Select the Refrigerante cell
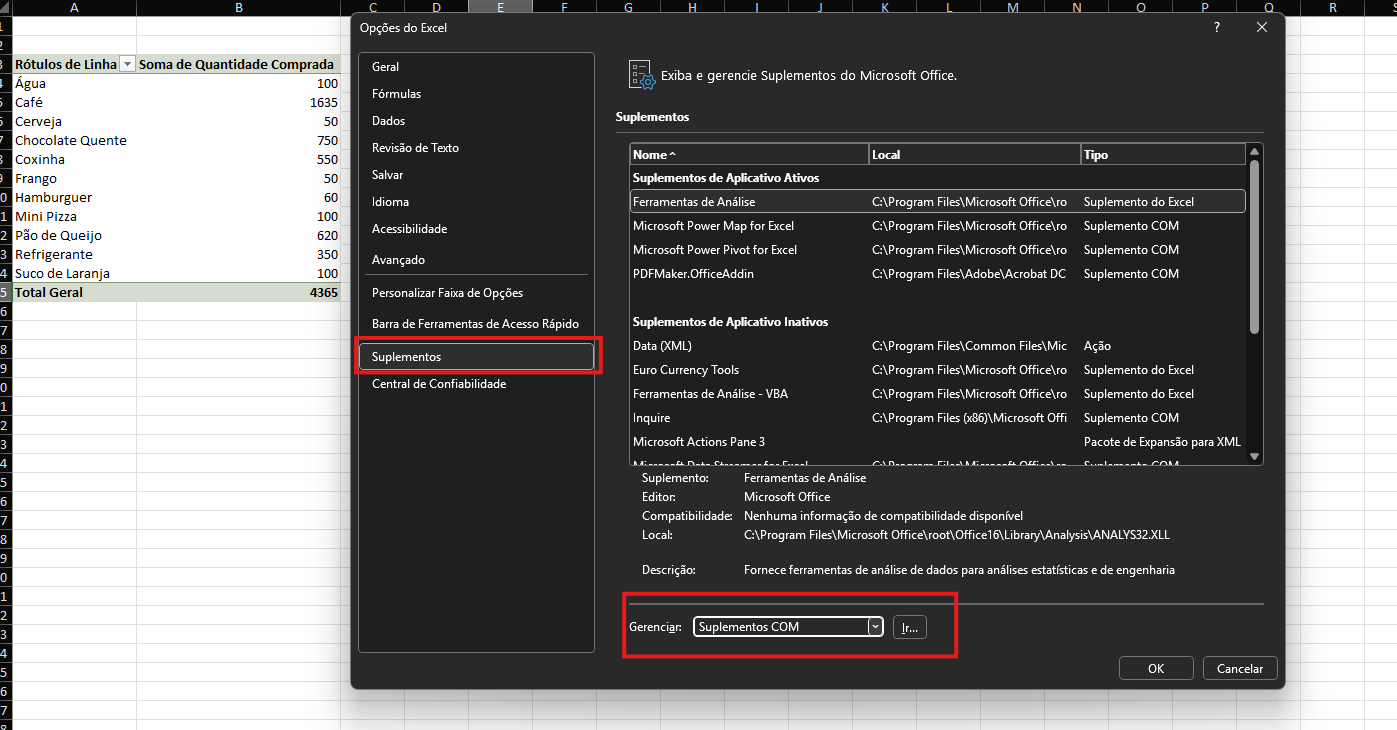This screenshot has width=1397, height=730. pos(75,255)
